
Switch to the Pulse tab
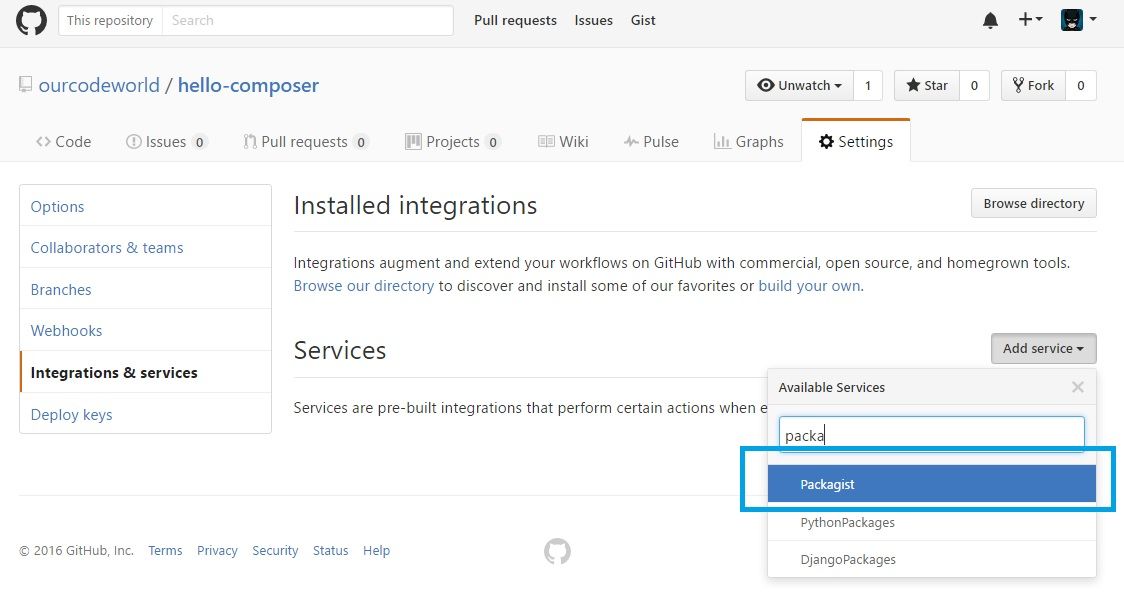coord(650,142)
